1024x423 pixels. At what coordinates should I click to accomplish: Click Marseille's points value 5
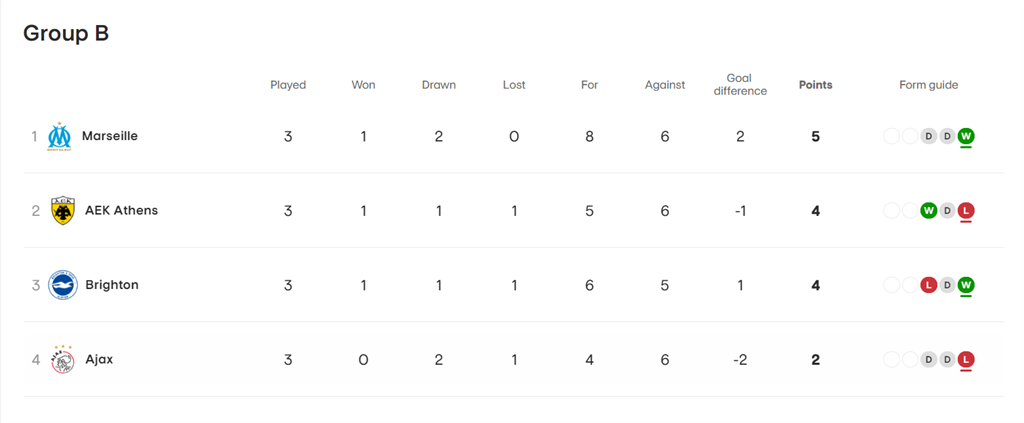point(816,136)
